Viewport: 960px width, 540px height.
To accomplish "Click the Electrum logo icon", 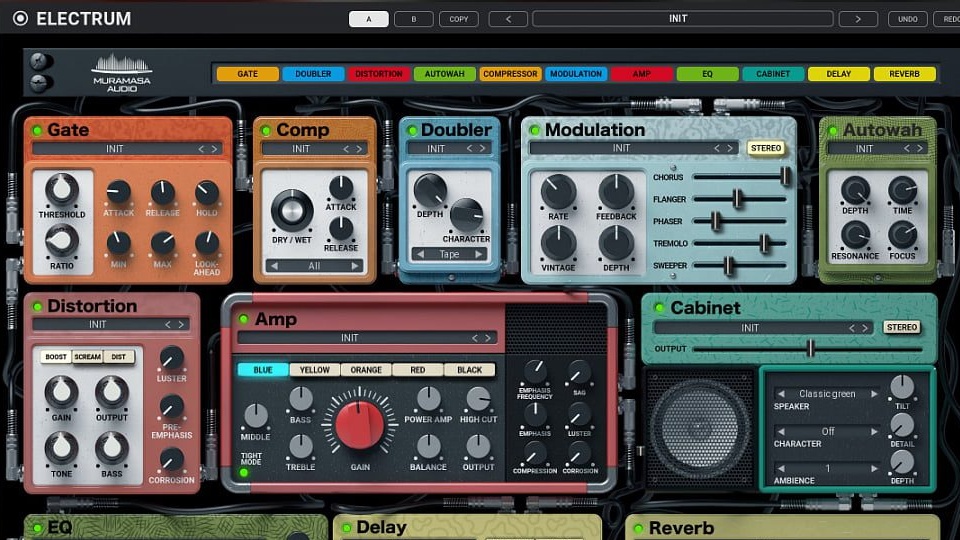I will tap(20, 18).
